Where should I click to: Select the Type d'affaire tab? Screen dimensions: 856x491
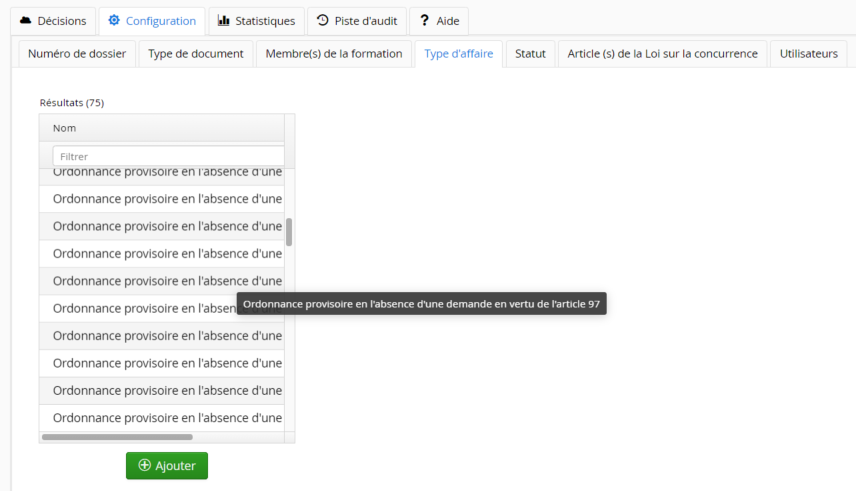point(458,54)
